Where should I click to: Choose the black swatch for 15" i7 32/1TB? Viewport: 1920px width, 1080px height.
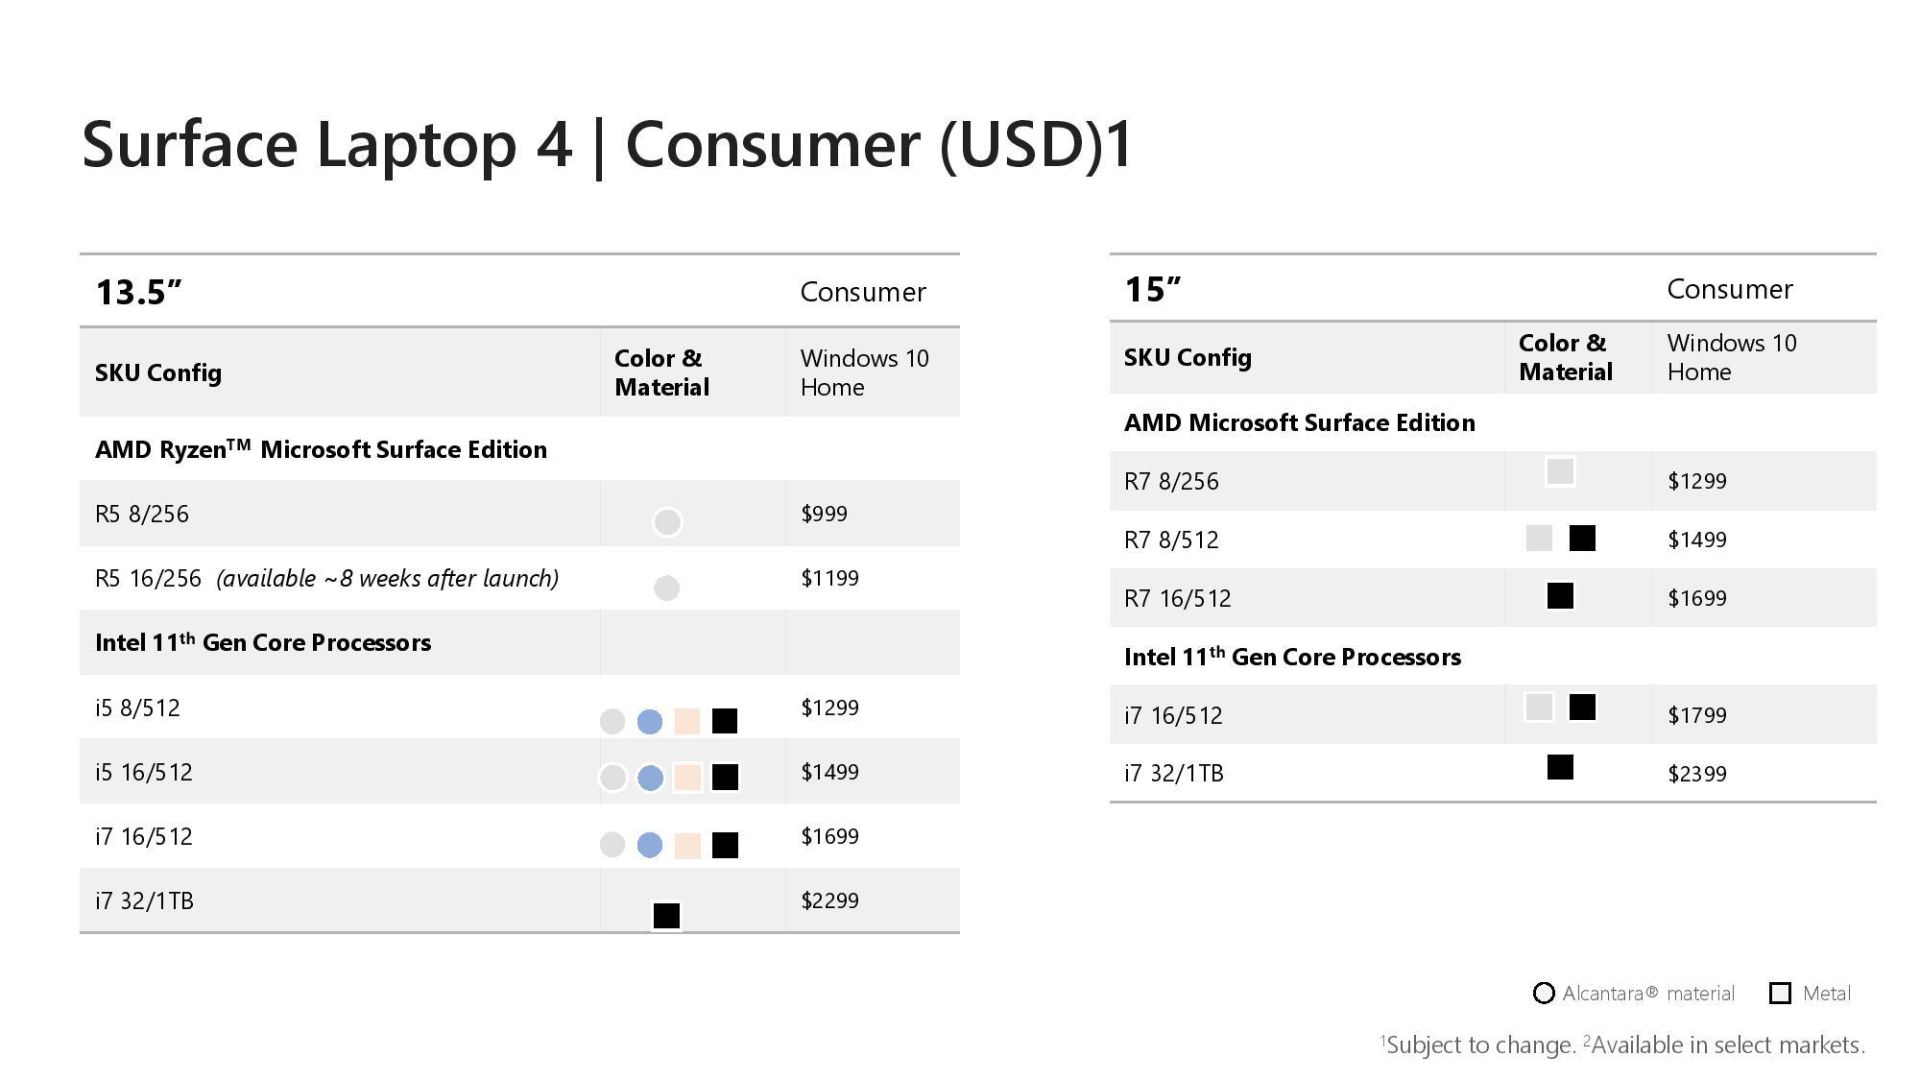(x=1560, y=767)
